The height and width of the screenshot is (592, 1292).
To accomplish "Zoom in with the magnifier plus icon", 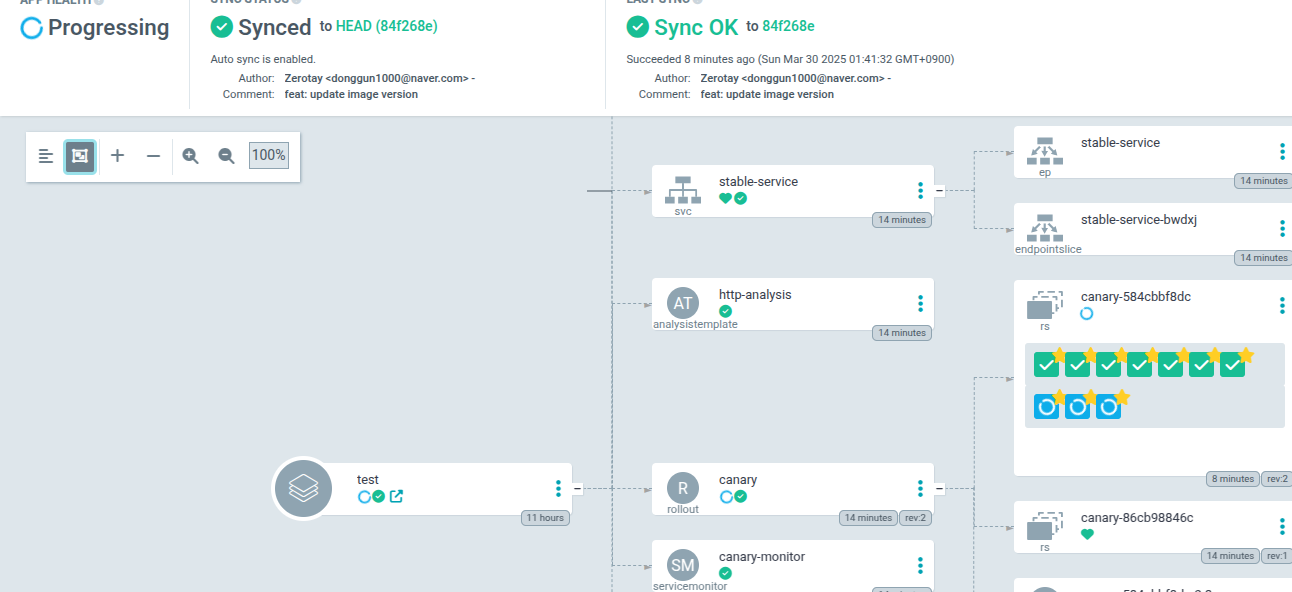I will tap(190, 156).
